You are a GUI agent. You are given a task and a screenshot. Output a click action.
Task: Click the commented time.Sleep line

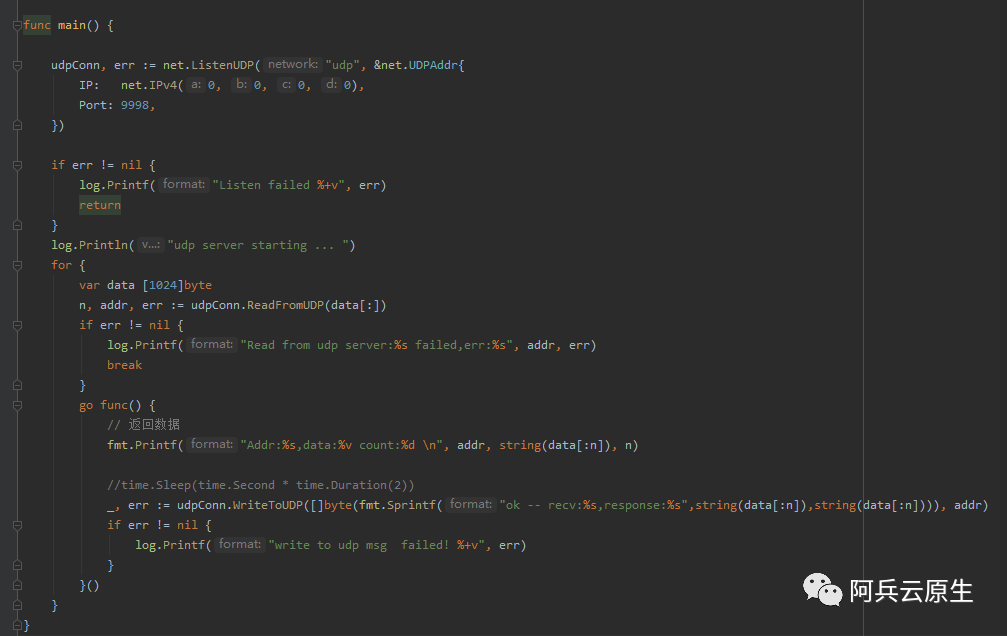tap(260, 485)
